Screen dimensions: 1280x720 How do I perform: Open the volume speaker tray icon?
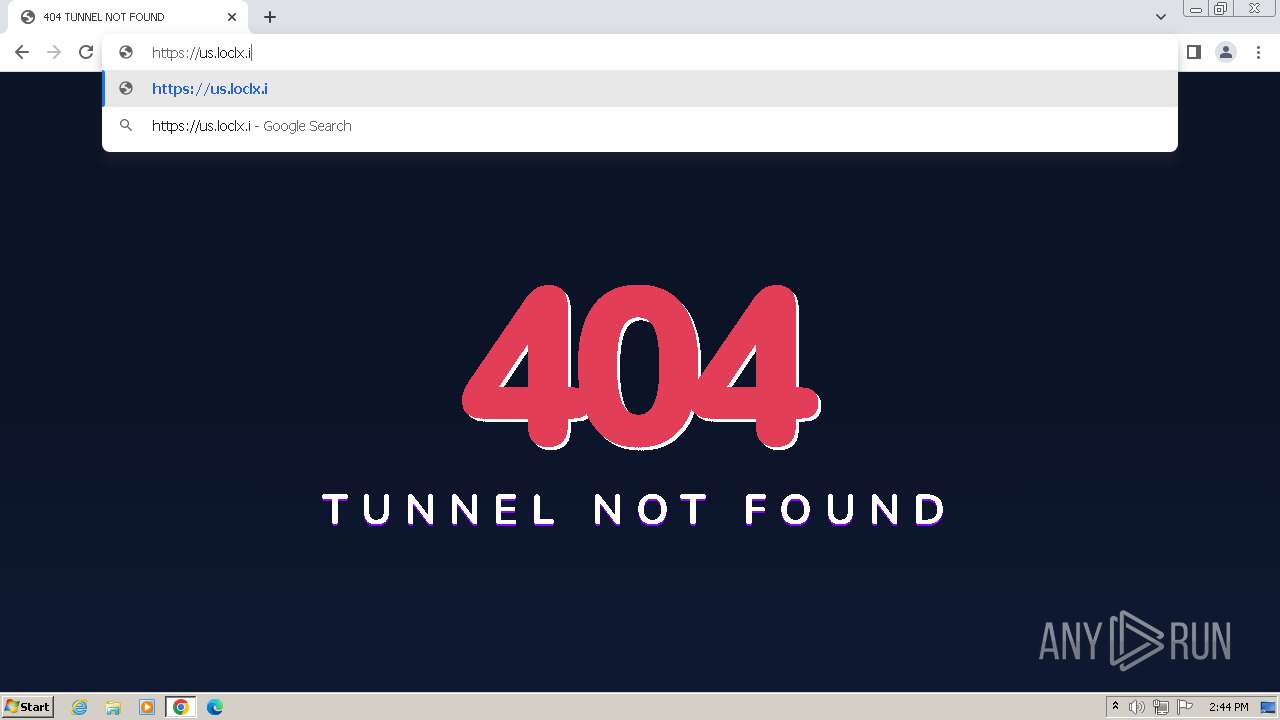(1137, 707)
